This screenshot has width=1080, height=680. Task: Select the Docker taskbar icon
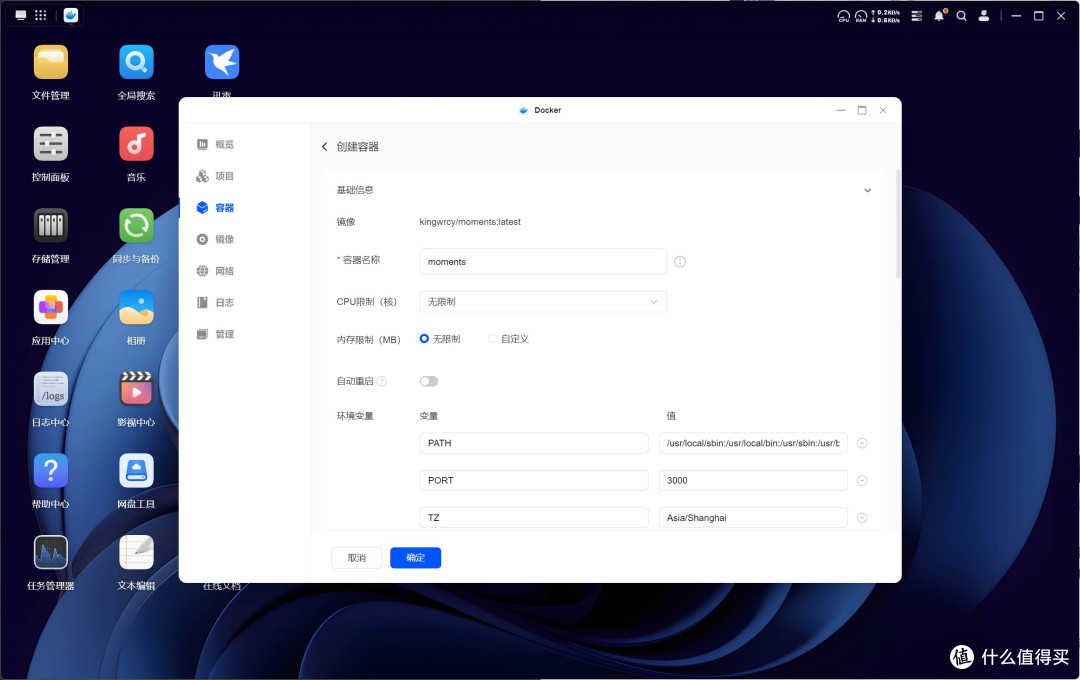pos(71,15)
